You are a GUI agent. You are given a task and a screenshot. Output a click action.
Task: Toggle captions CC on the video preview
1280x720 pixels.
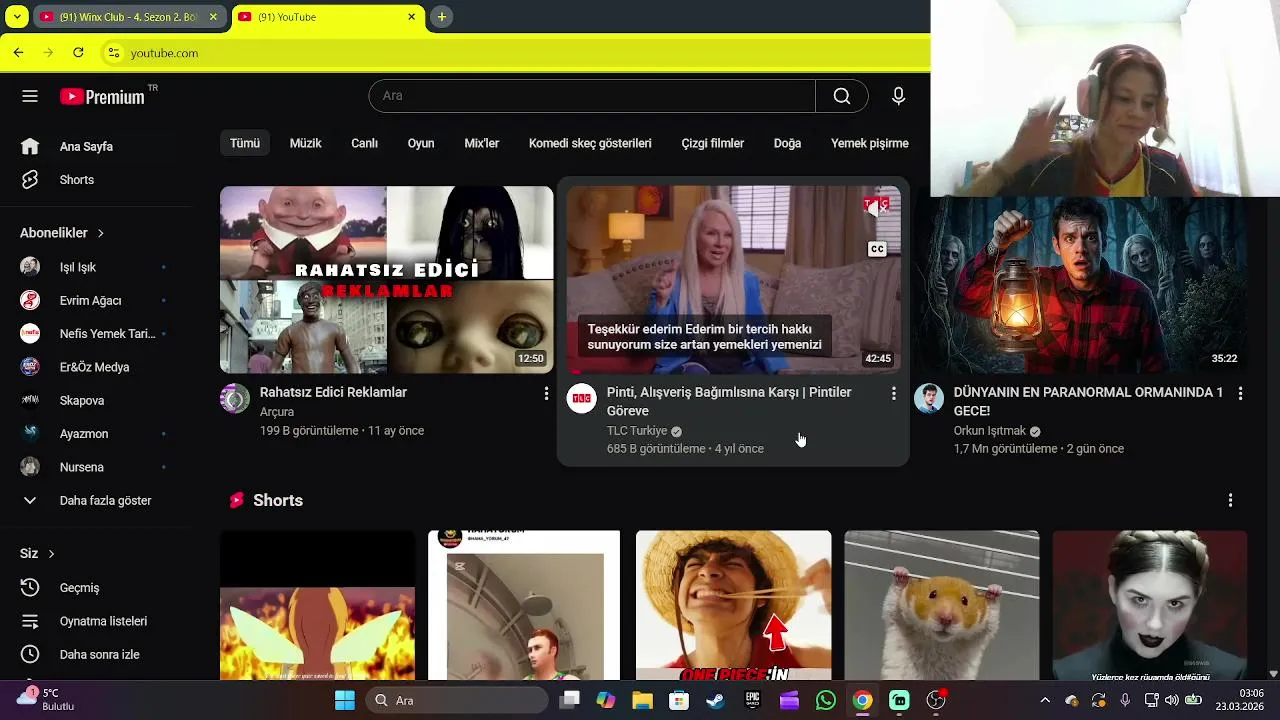coord(877,249)
